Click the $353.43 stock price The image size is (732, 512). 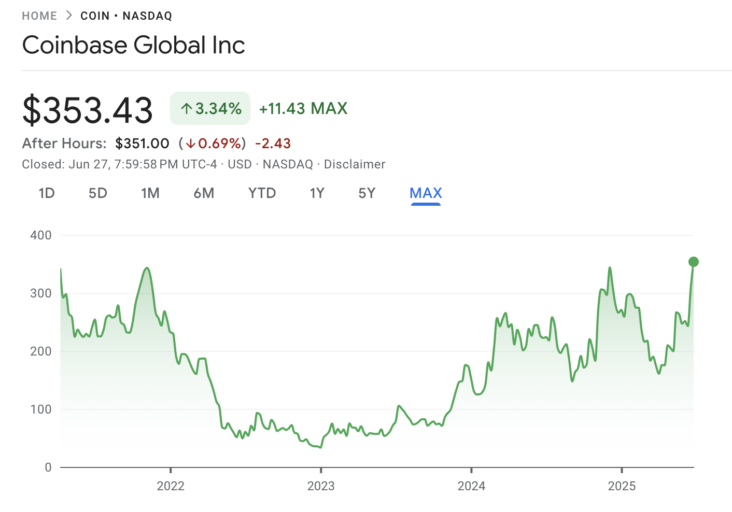tap(88, 109)
